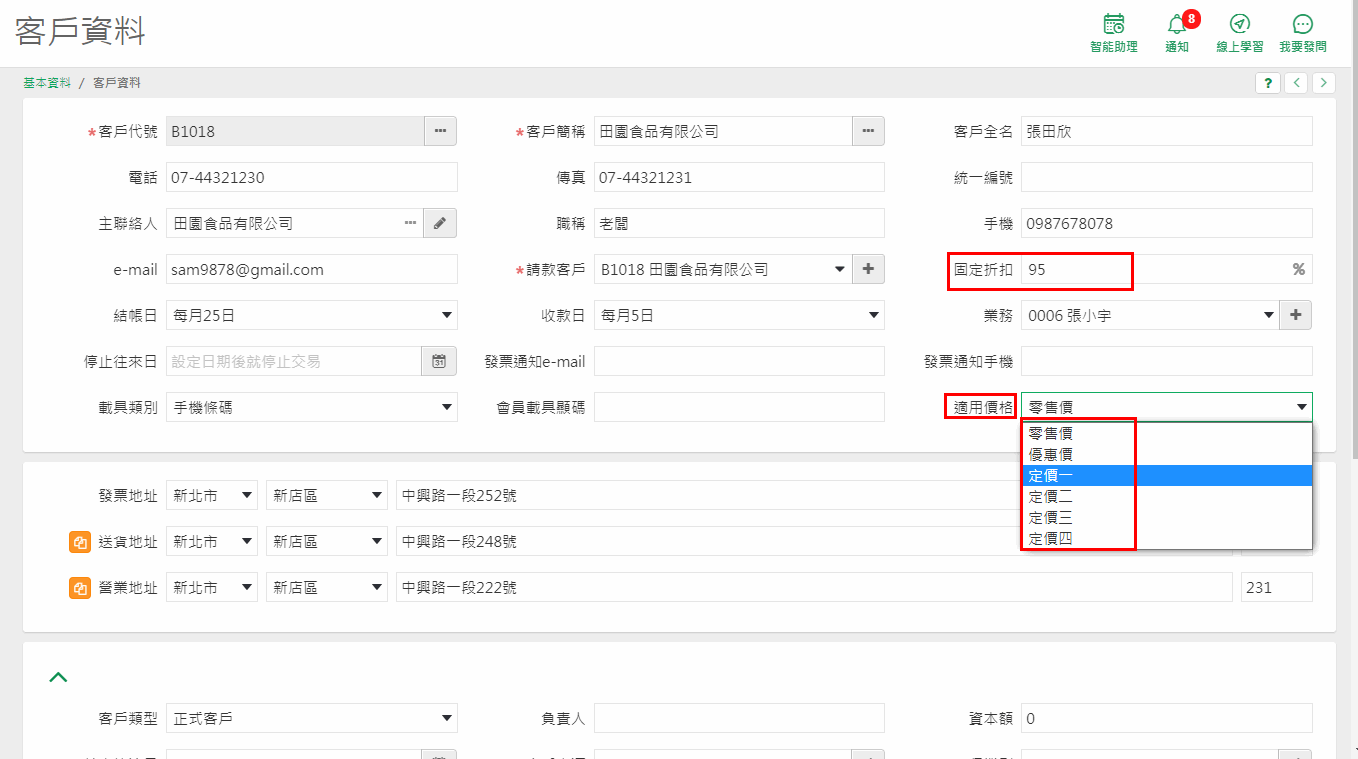The image size is (1358, 759).
Task: Open the 結帳日 dropdown
Action: 312,315
